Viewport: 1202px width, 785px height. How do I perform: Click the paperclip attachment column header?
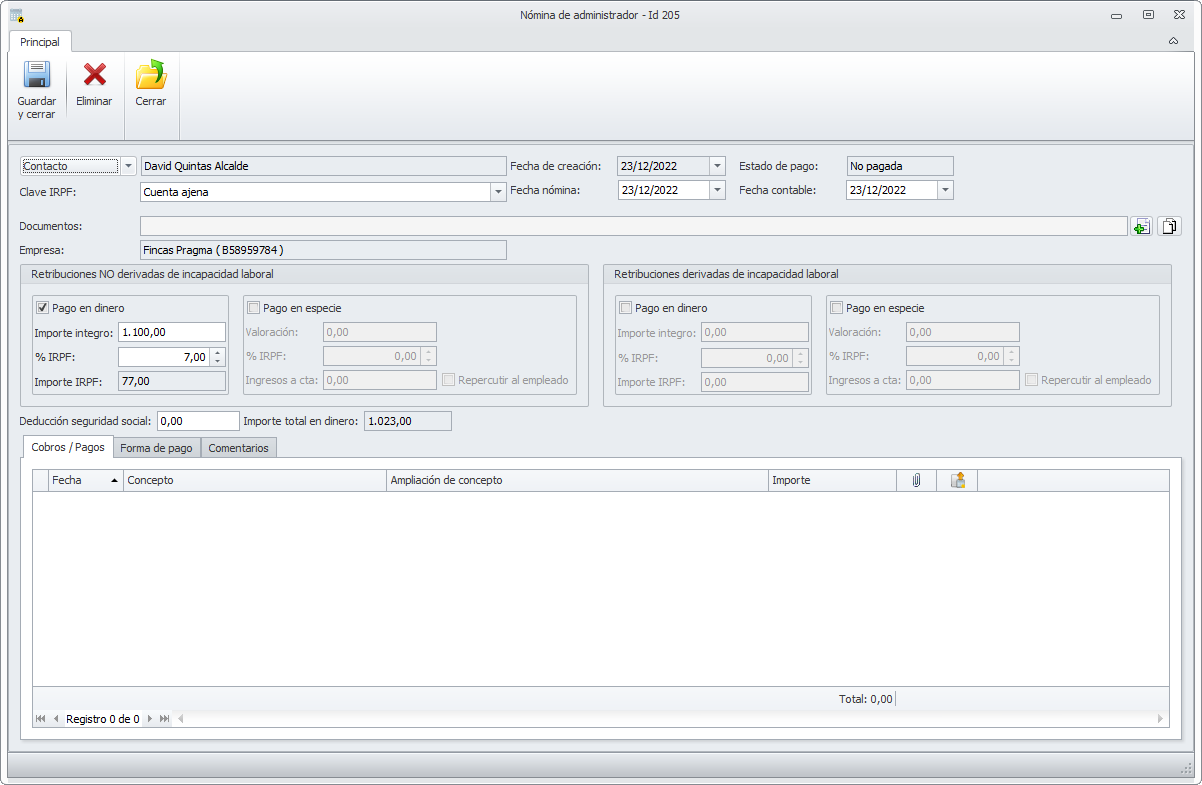[x=916, y=481]
